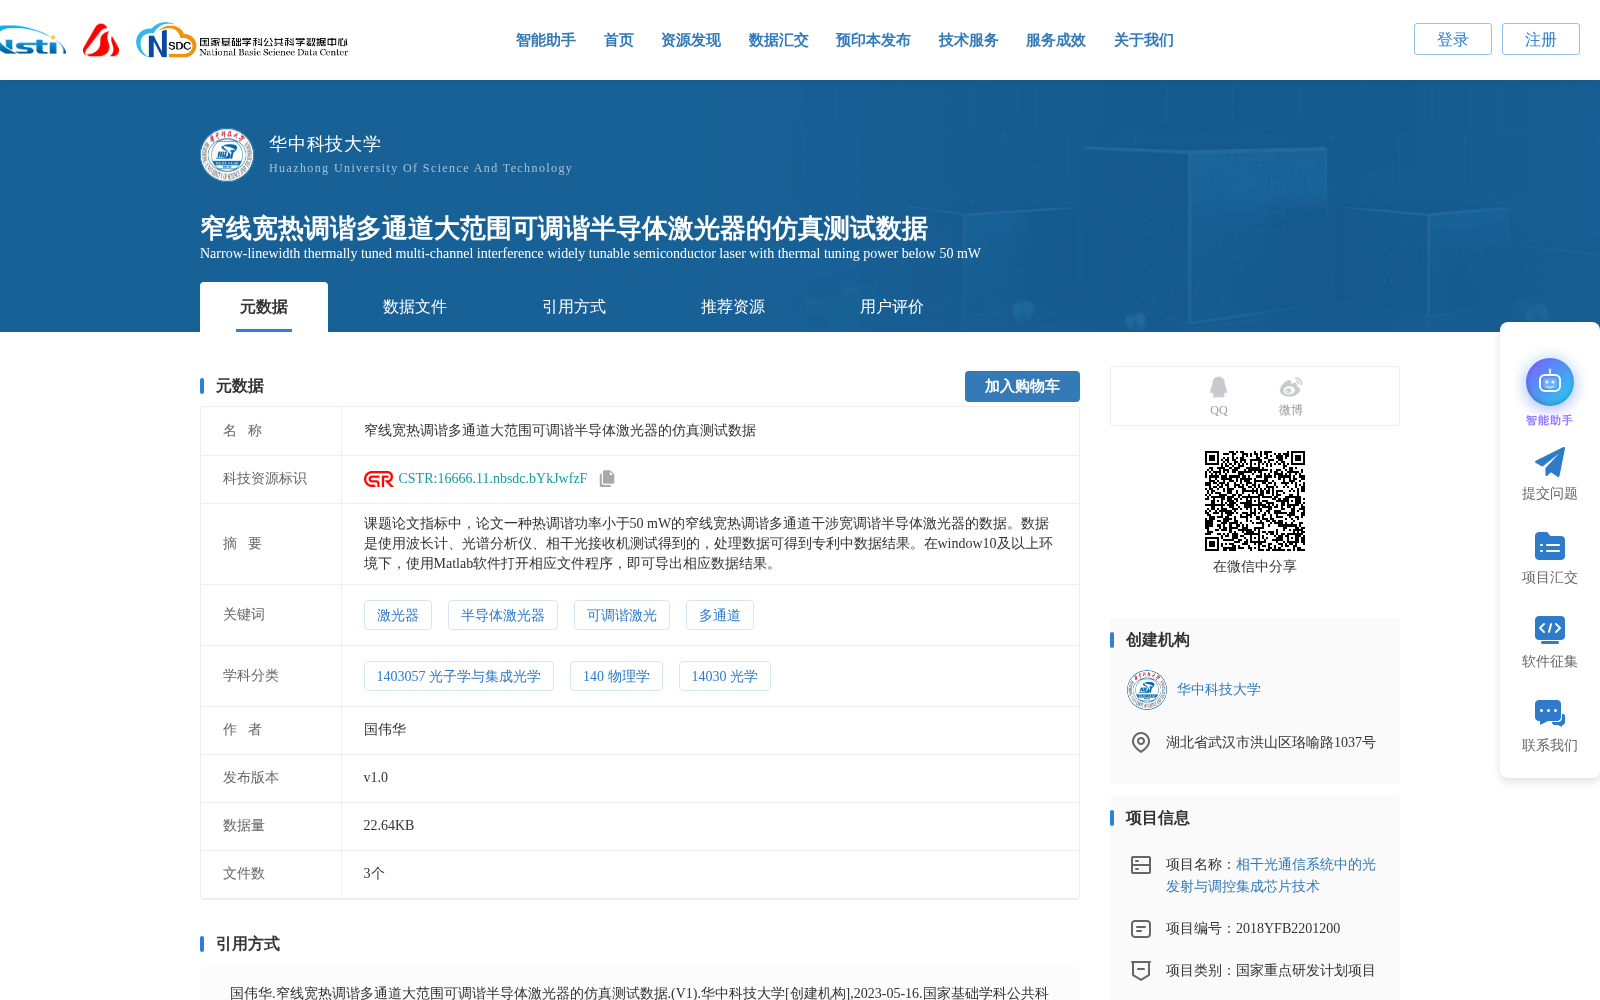Open the 相干光通信系统 project name link
The height and width of the screenshot is (1000, 1600).
[x=1271, y=875]
